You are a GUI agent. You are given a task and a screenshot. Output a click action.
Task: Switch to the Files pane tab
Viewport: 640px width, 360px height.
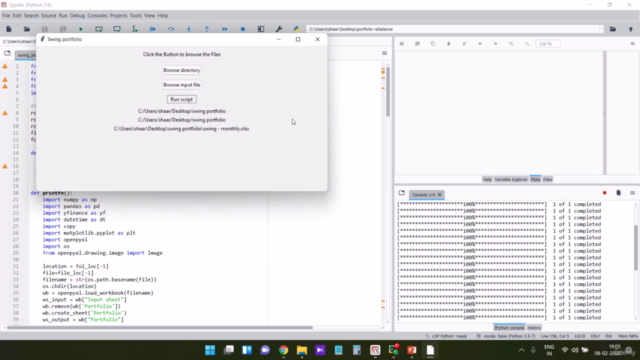tap(547, 180)
